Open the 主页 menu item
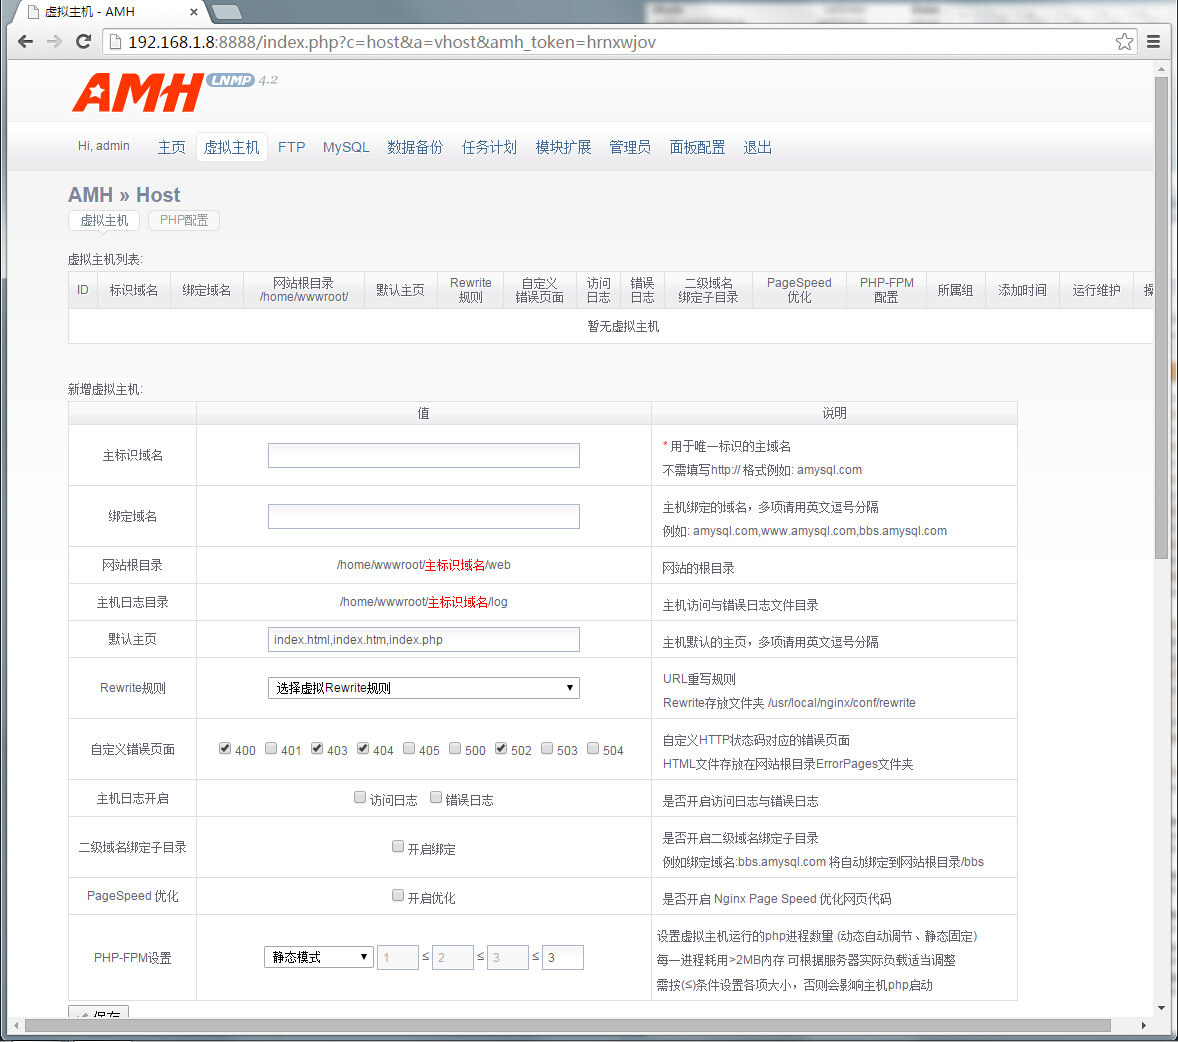This screenshot has height=1042, width=1178. pyautogui.click(x=171, y=147)
